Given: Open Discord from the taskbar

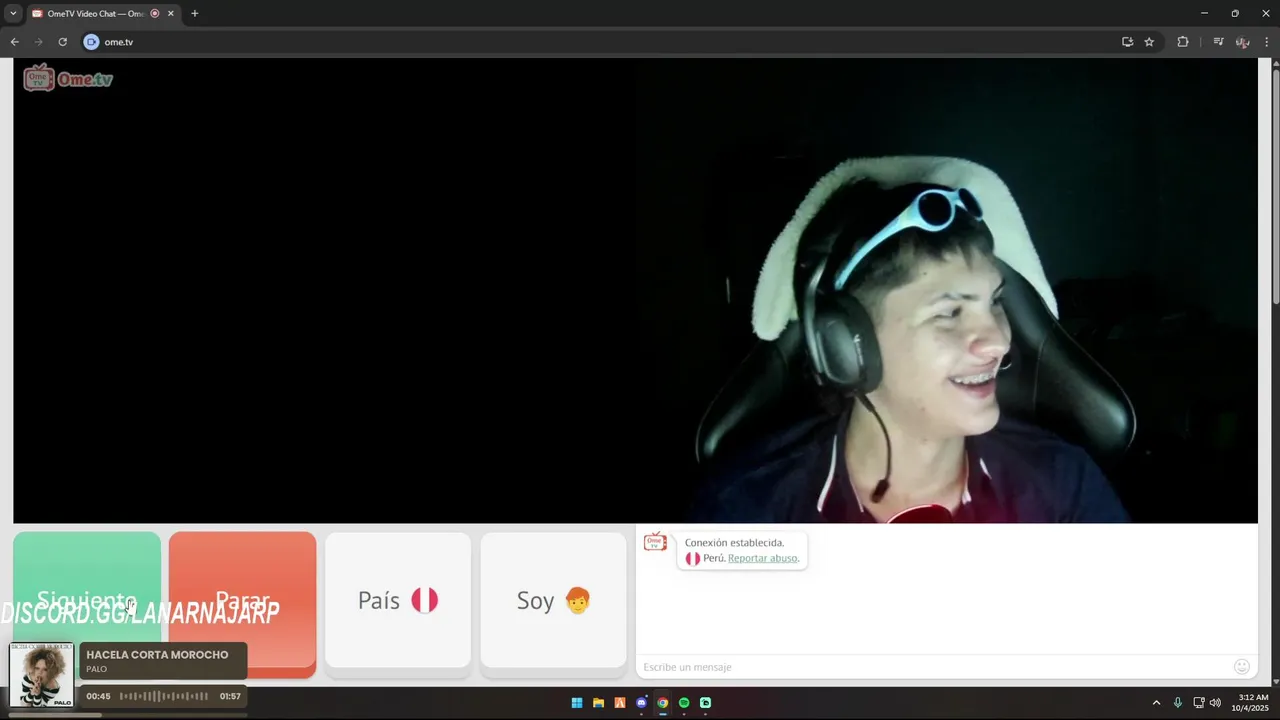Looking at the screenshot, I should click(x=641, y=703).
